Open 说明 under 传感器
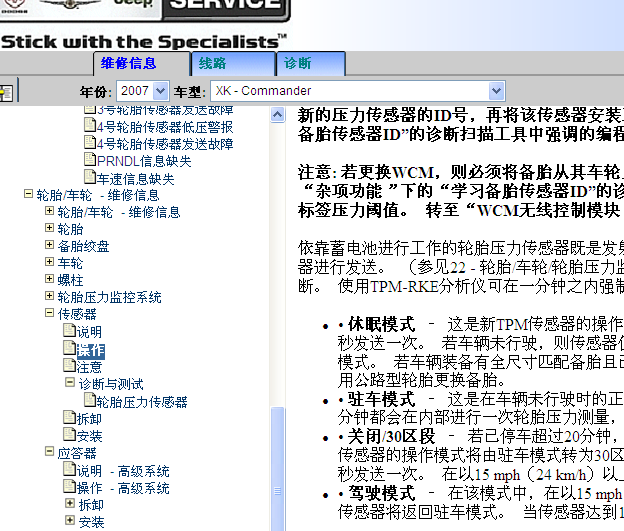Screen dimensions: 624x531 (x=89, y=332)
